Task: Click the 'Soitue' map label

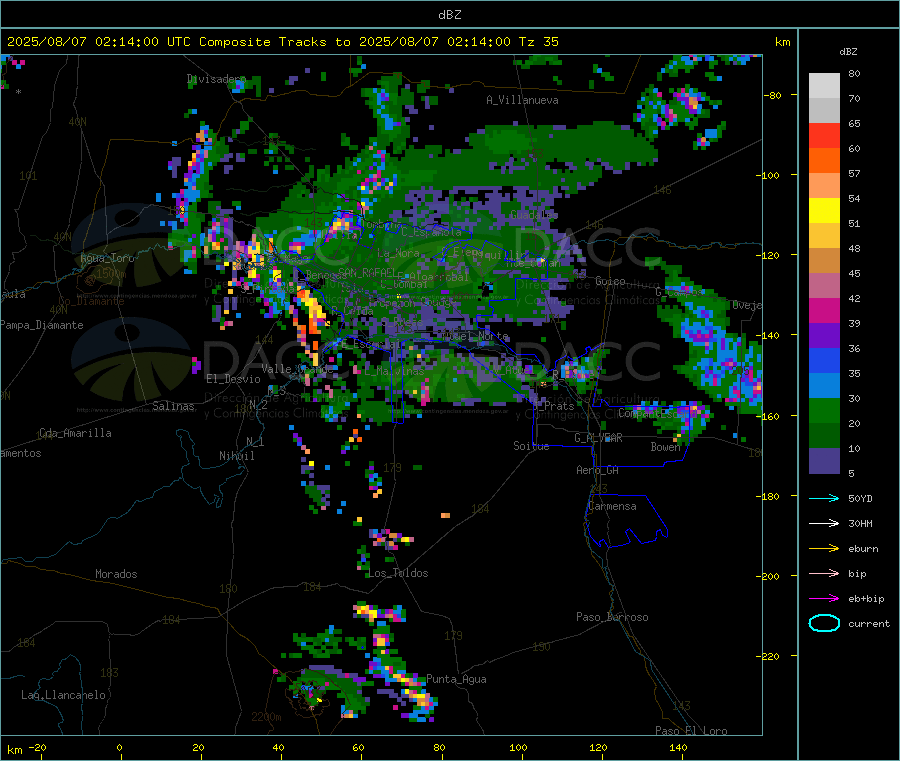Action: point(531,446)
